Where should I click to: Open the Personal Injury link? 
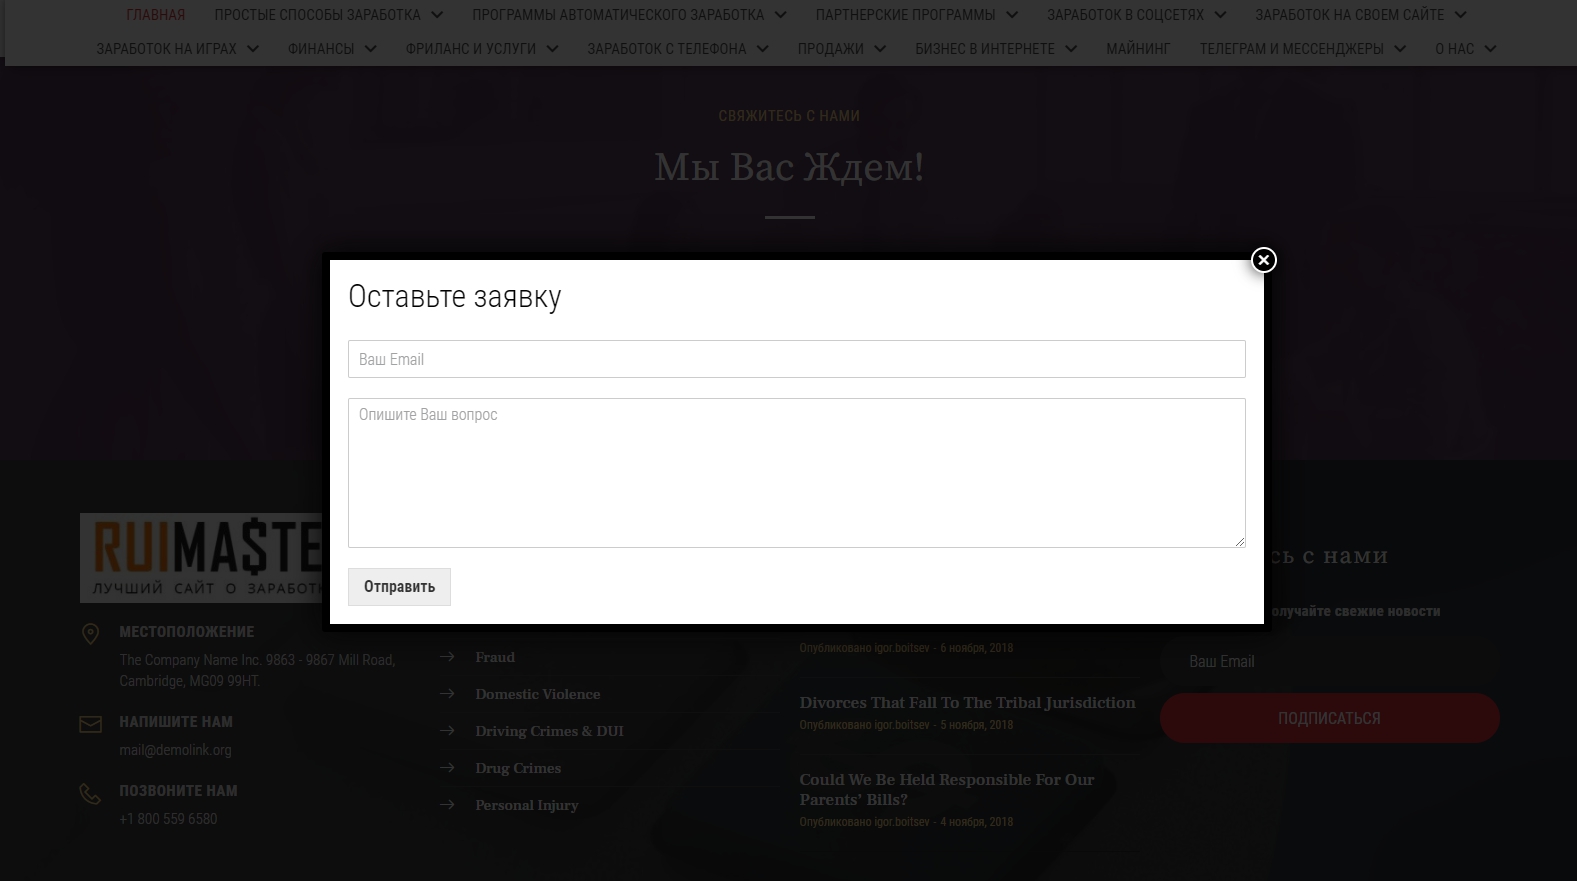[527, 805]
